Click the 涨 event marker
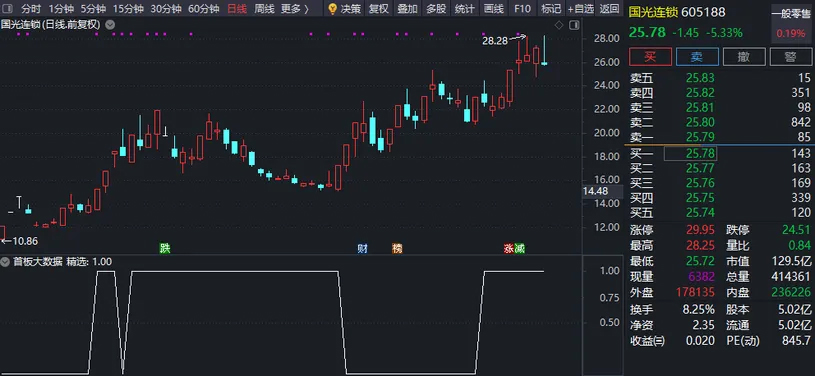The height and width of the screenshot is (376, 815). pyautogui.click(x=508, y=248)
